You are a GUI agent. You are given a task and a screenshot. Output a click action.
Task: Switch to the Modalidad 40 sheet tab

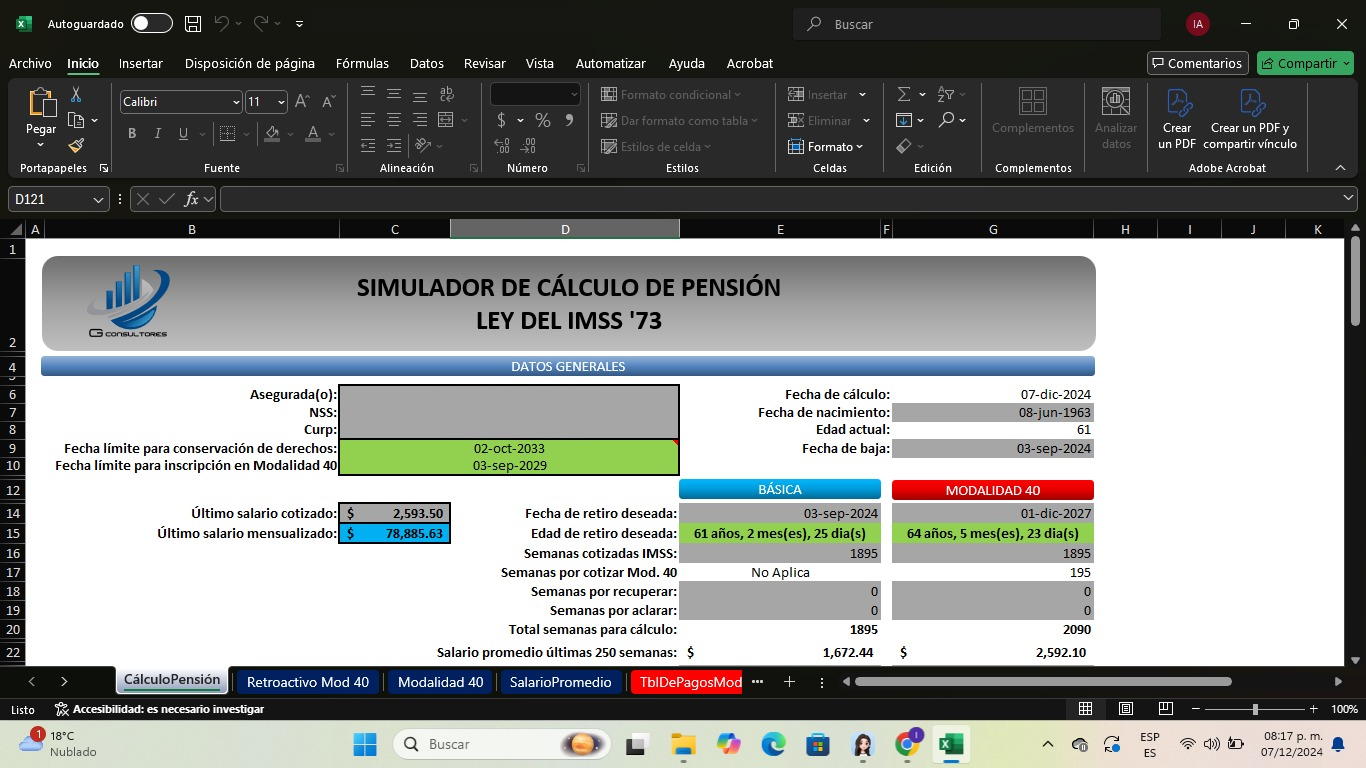click(440, 682)
